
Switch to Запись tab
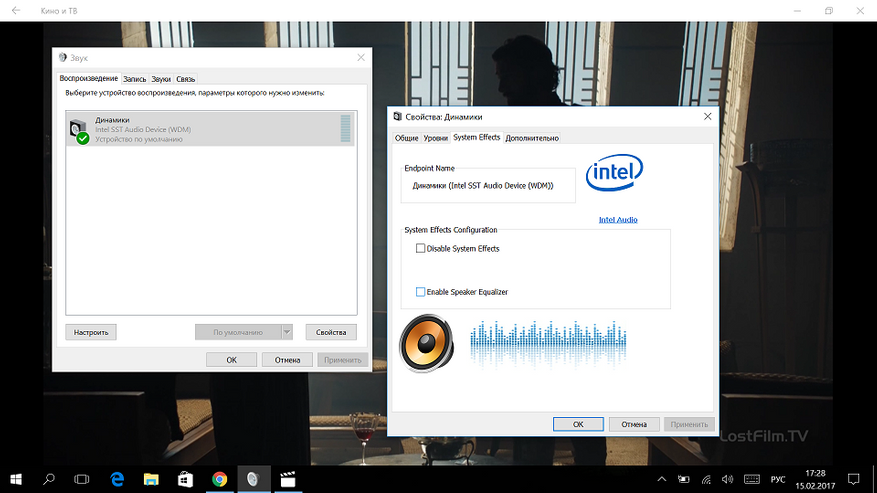tap(134, 79)
